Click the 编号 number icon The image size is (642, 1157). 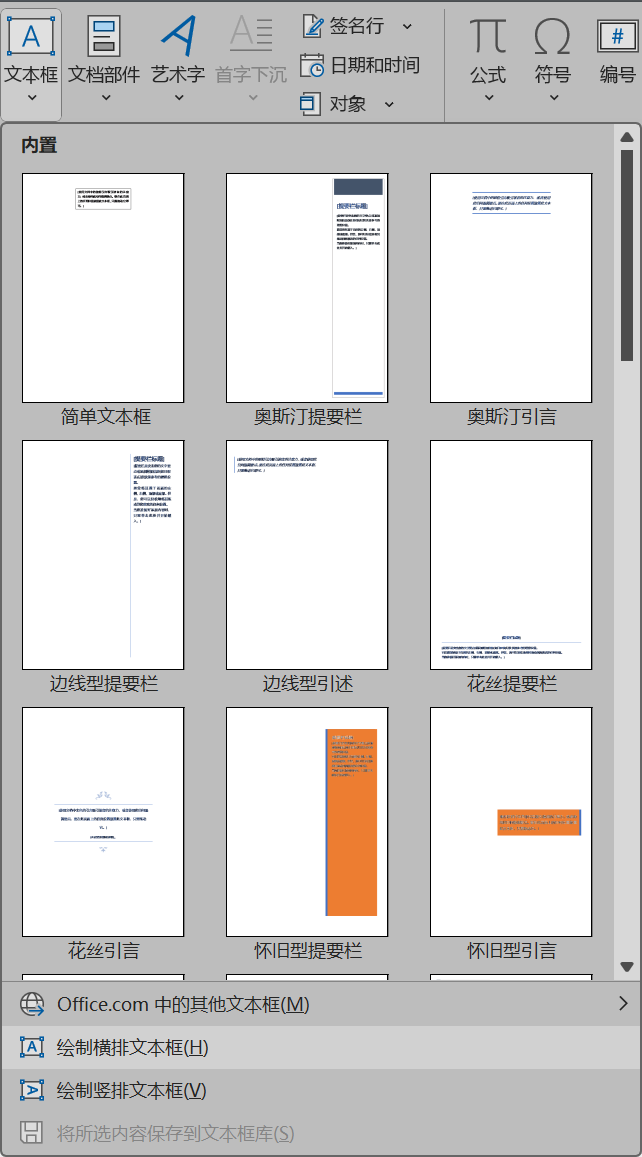618,35
